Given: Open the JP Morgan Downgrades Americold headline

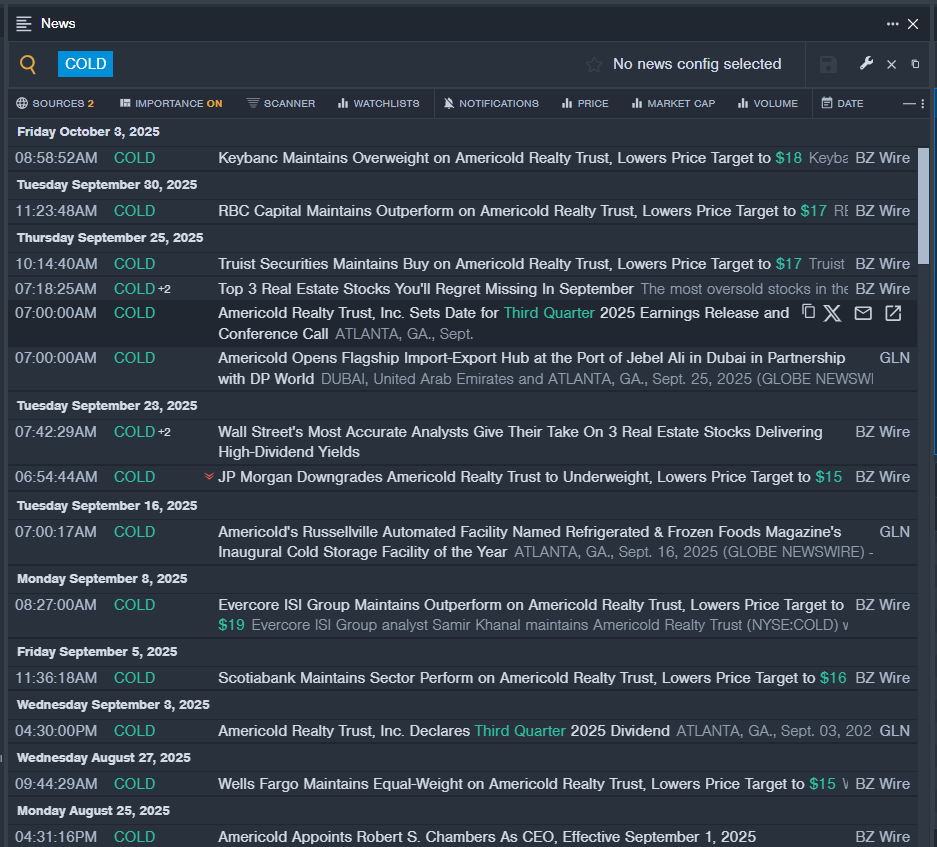Looking at the screenshot, I should [x=513, y=477].
